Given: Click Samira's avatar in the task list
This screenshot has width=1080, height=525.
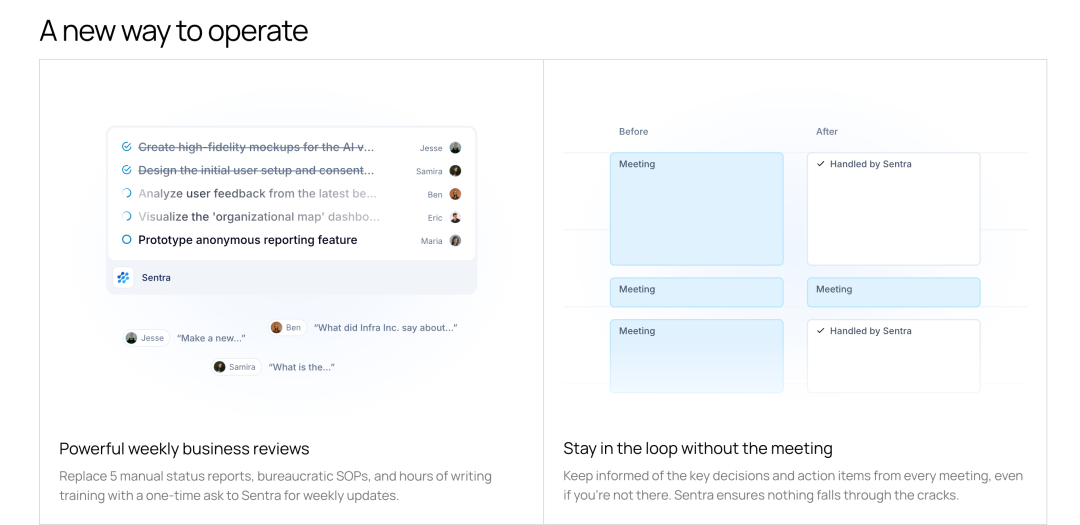Looking at the screenshot, I should click(x=455, y=171).
